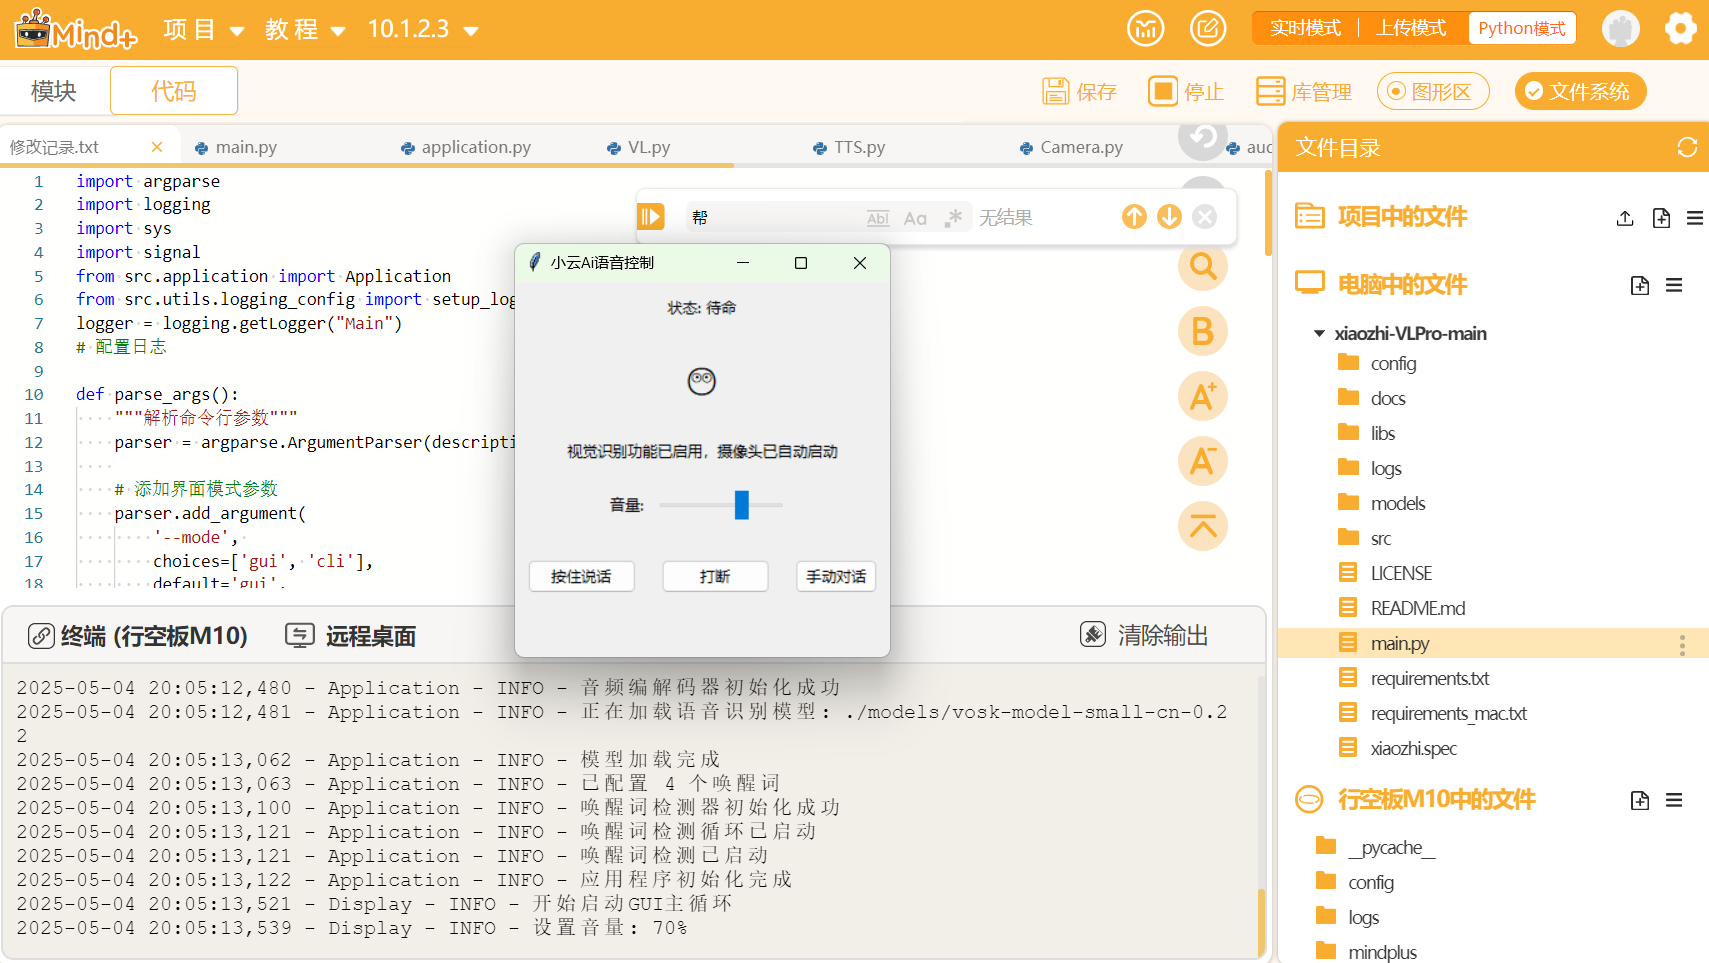Open menu icon beside 项目中的文件
This screenshot has height=963, width=1709.
(1694, 218)
